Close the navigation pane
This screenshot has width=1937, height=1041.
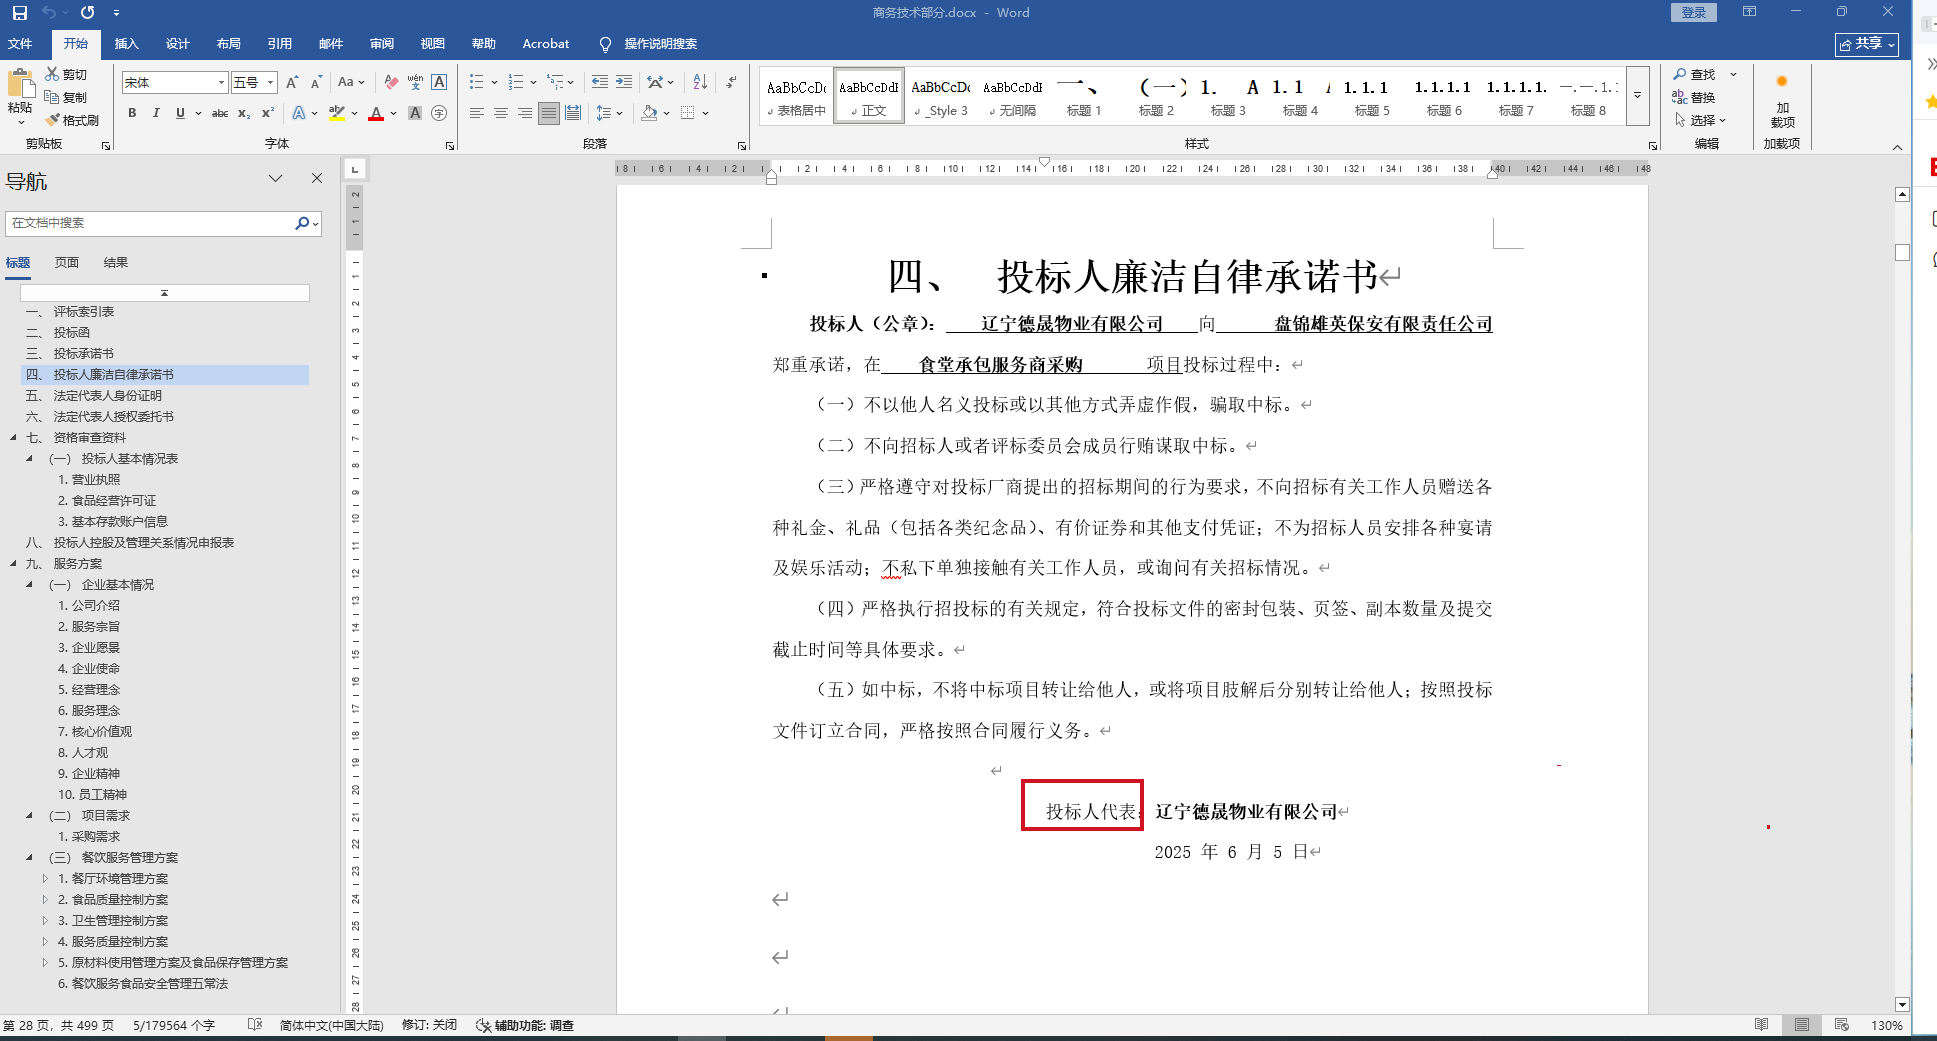point(317,178)
